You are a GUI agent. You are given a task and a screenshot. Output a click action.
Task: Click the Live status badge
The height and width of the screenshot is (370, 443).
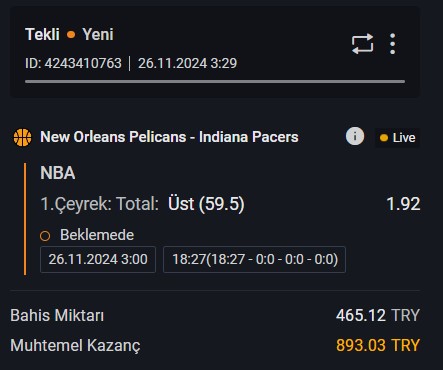[x=398, y=138]
